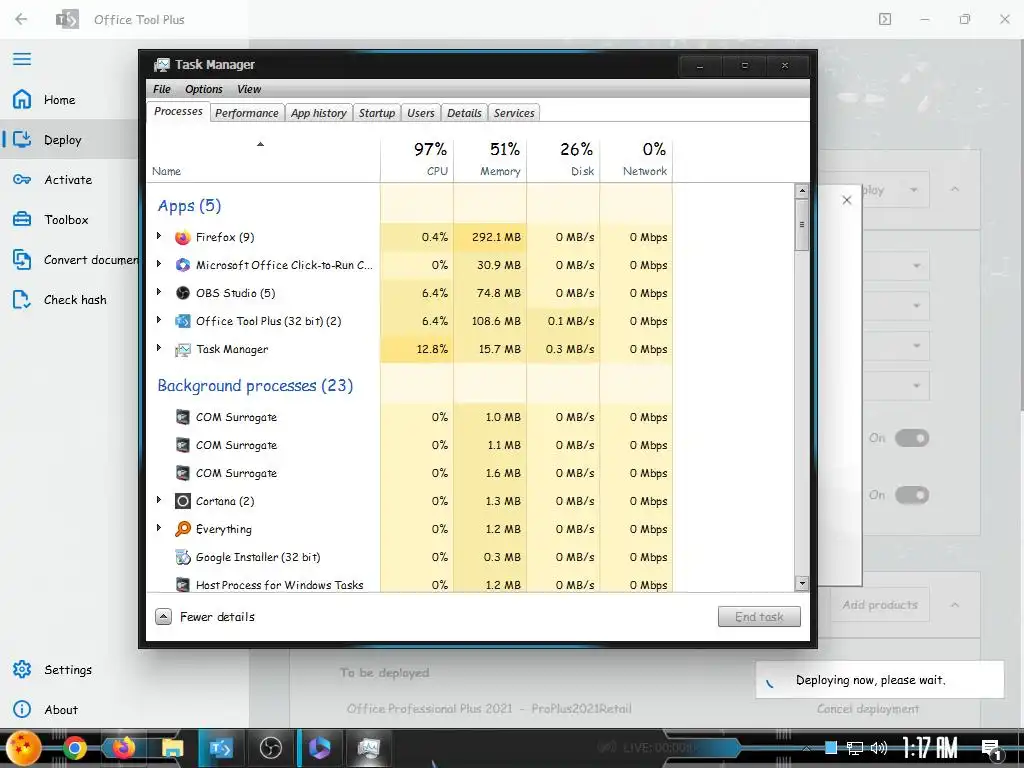
Task: Click scrollbar up arrow in process list
Action: coord(802,191)
